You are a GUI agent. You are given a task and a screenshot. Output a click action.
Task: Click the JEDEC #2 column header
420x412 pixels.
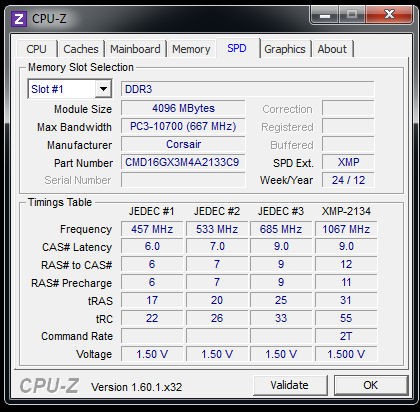coord(217,211)
